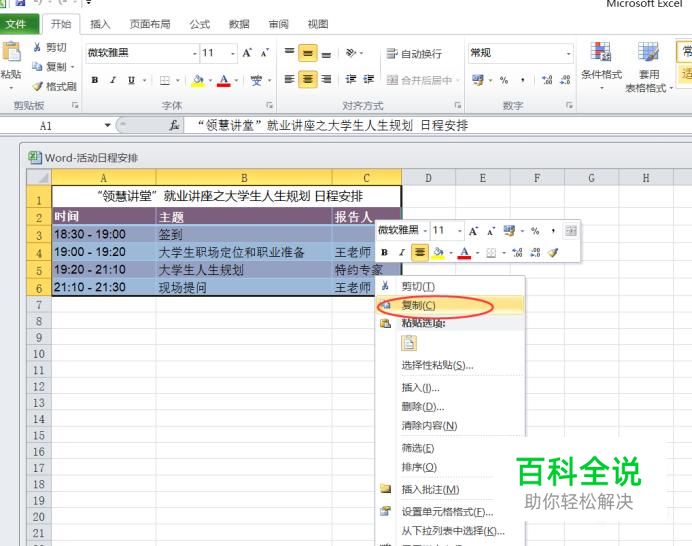The height and width of the screenshot is (546, 692).
Task: Click the phonetic guide 变 icon
Action: tap(256, 80)
